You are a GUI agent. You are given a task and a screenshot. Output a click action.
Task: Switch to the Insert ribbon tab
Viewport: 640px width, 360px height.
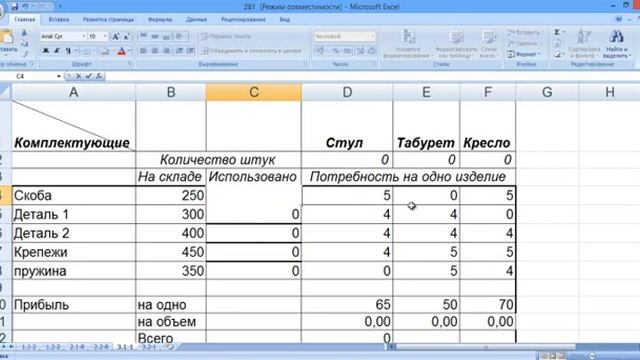tap(59, 19)
